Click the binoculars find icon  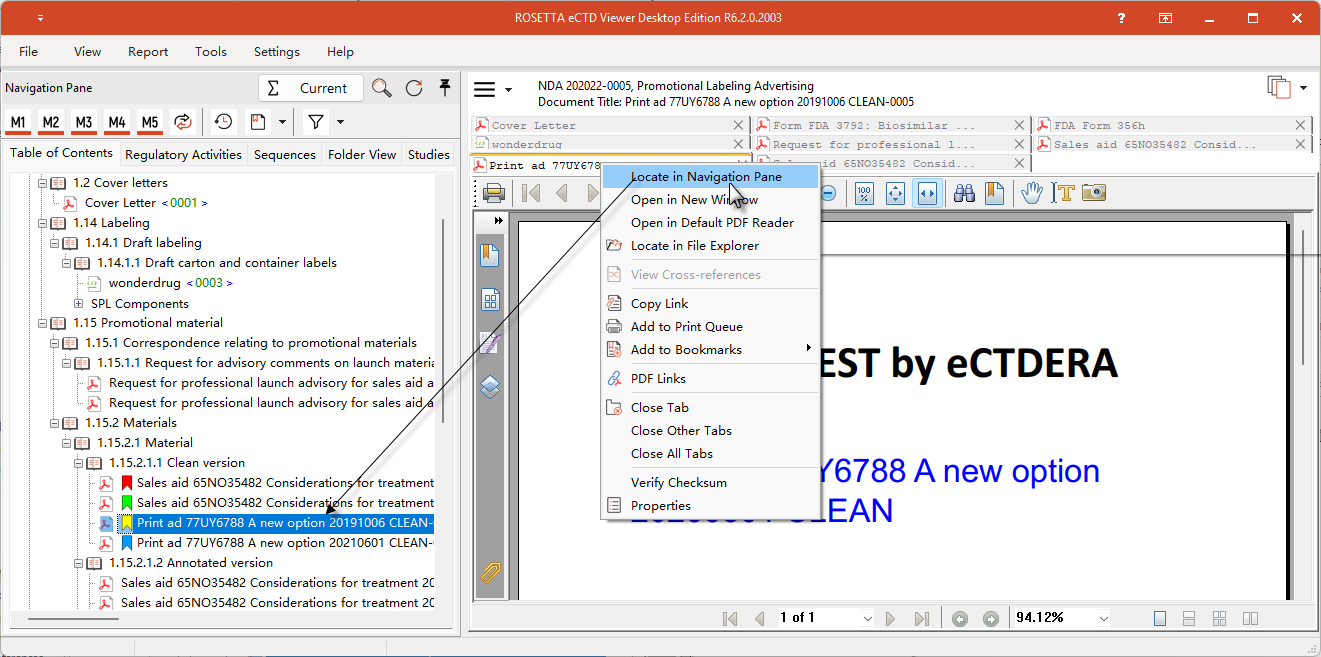964,193
